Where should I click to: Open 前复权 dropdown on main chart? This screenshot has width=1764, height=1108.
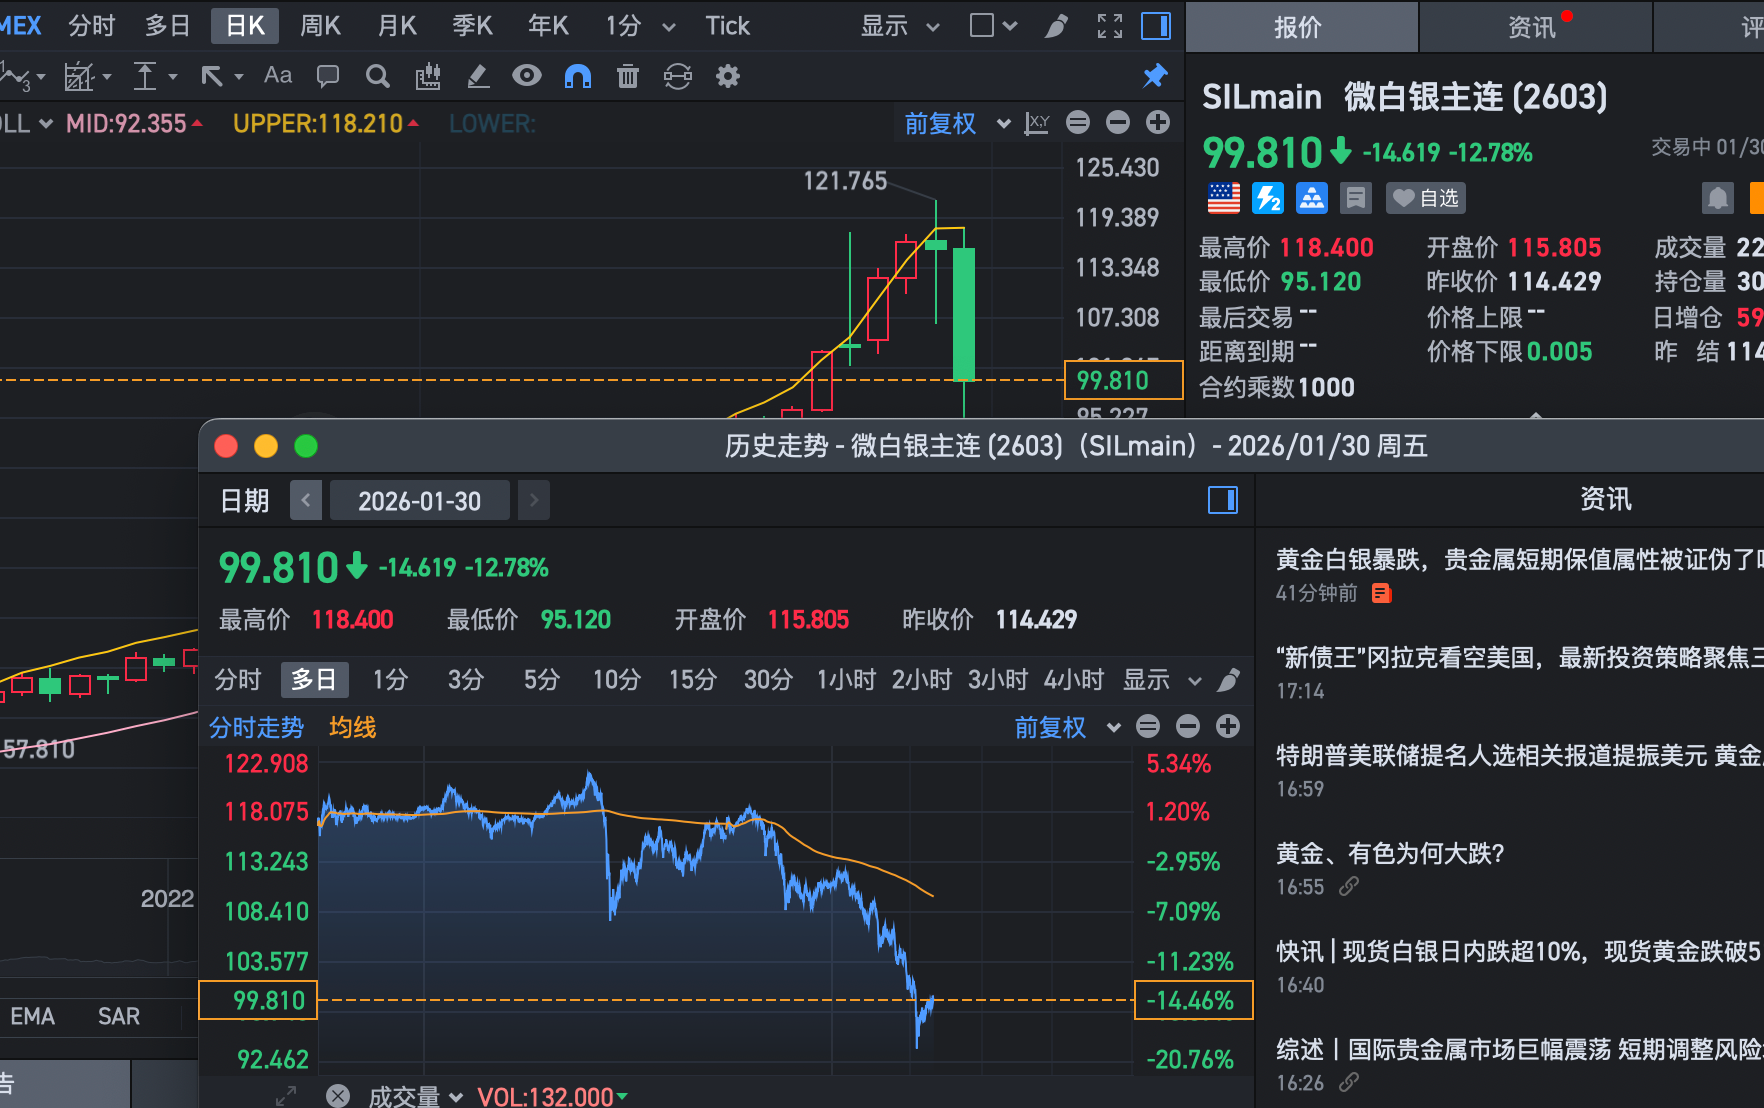point(957,123)
